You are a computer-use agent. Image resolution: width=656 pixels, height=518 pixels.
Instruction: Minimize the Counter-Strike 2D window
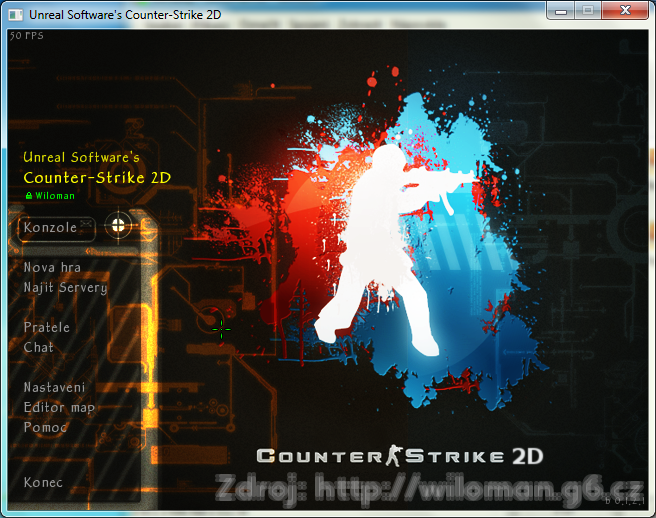pos(561,10)
